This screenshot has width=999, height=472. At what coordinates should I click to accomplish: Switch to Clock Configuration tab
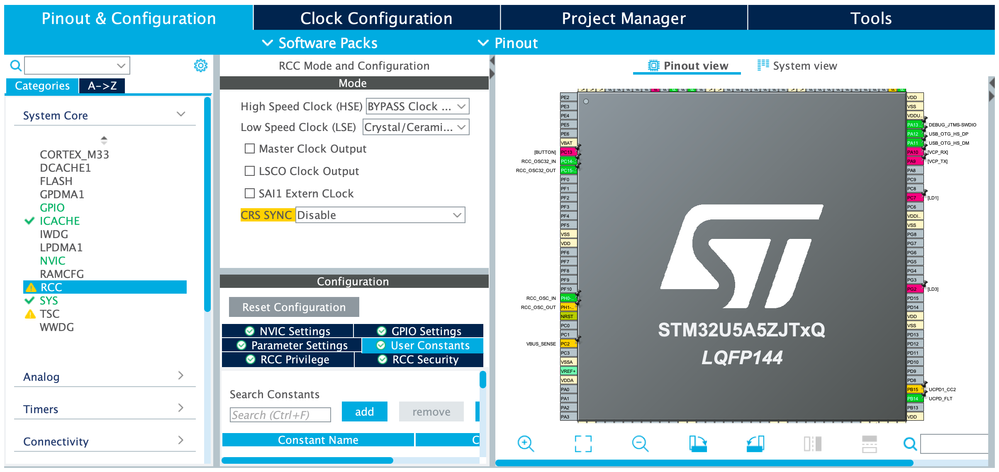pyautogui.click(x=376, y=18)
